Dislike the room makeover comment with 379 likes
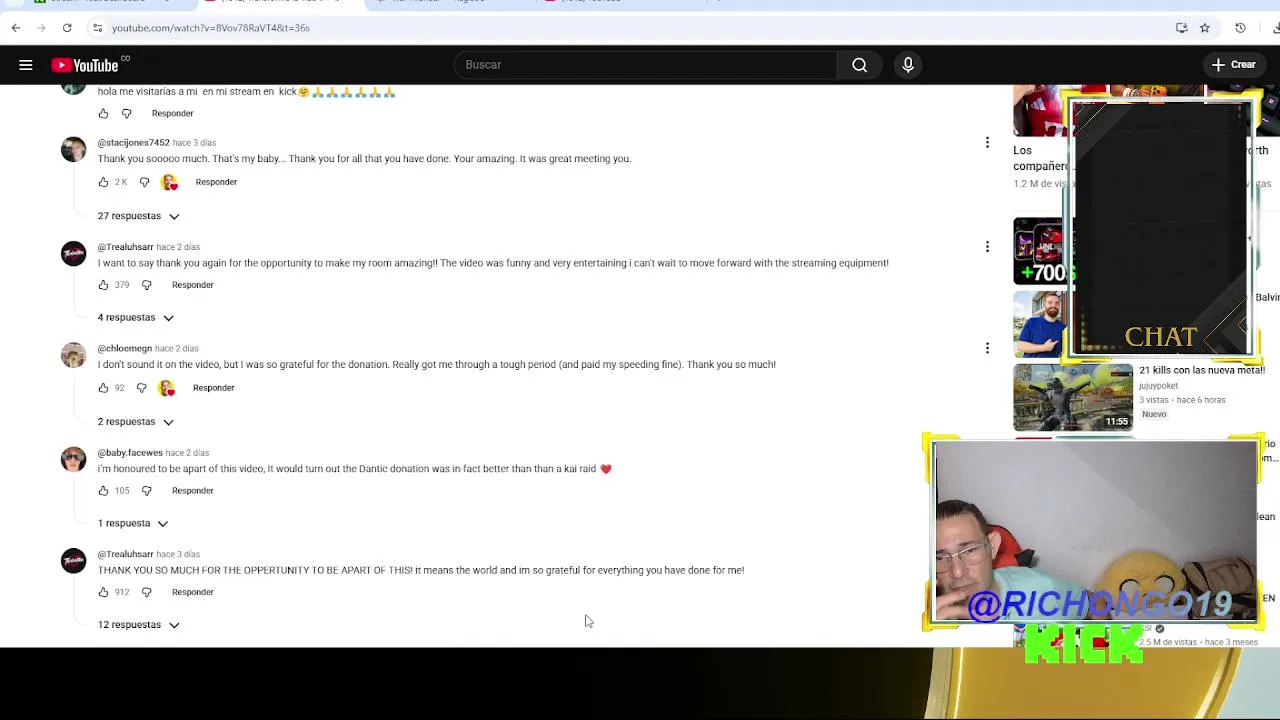 click(x=146, y=285)
